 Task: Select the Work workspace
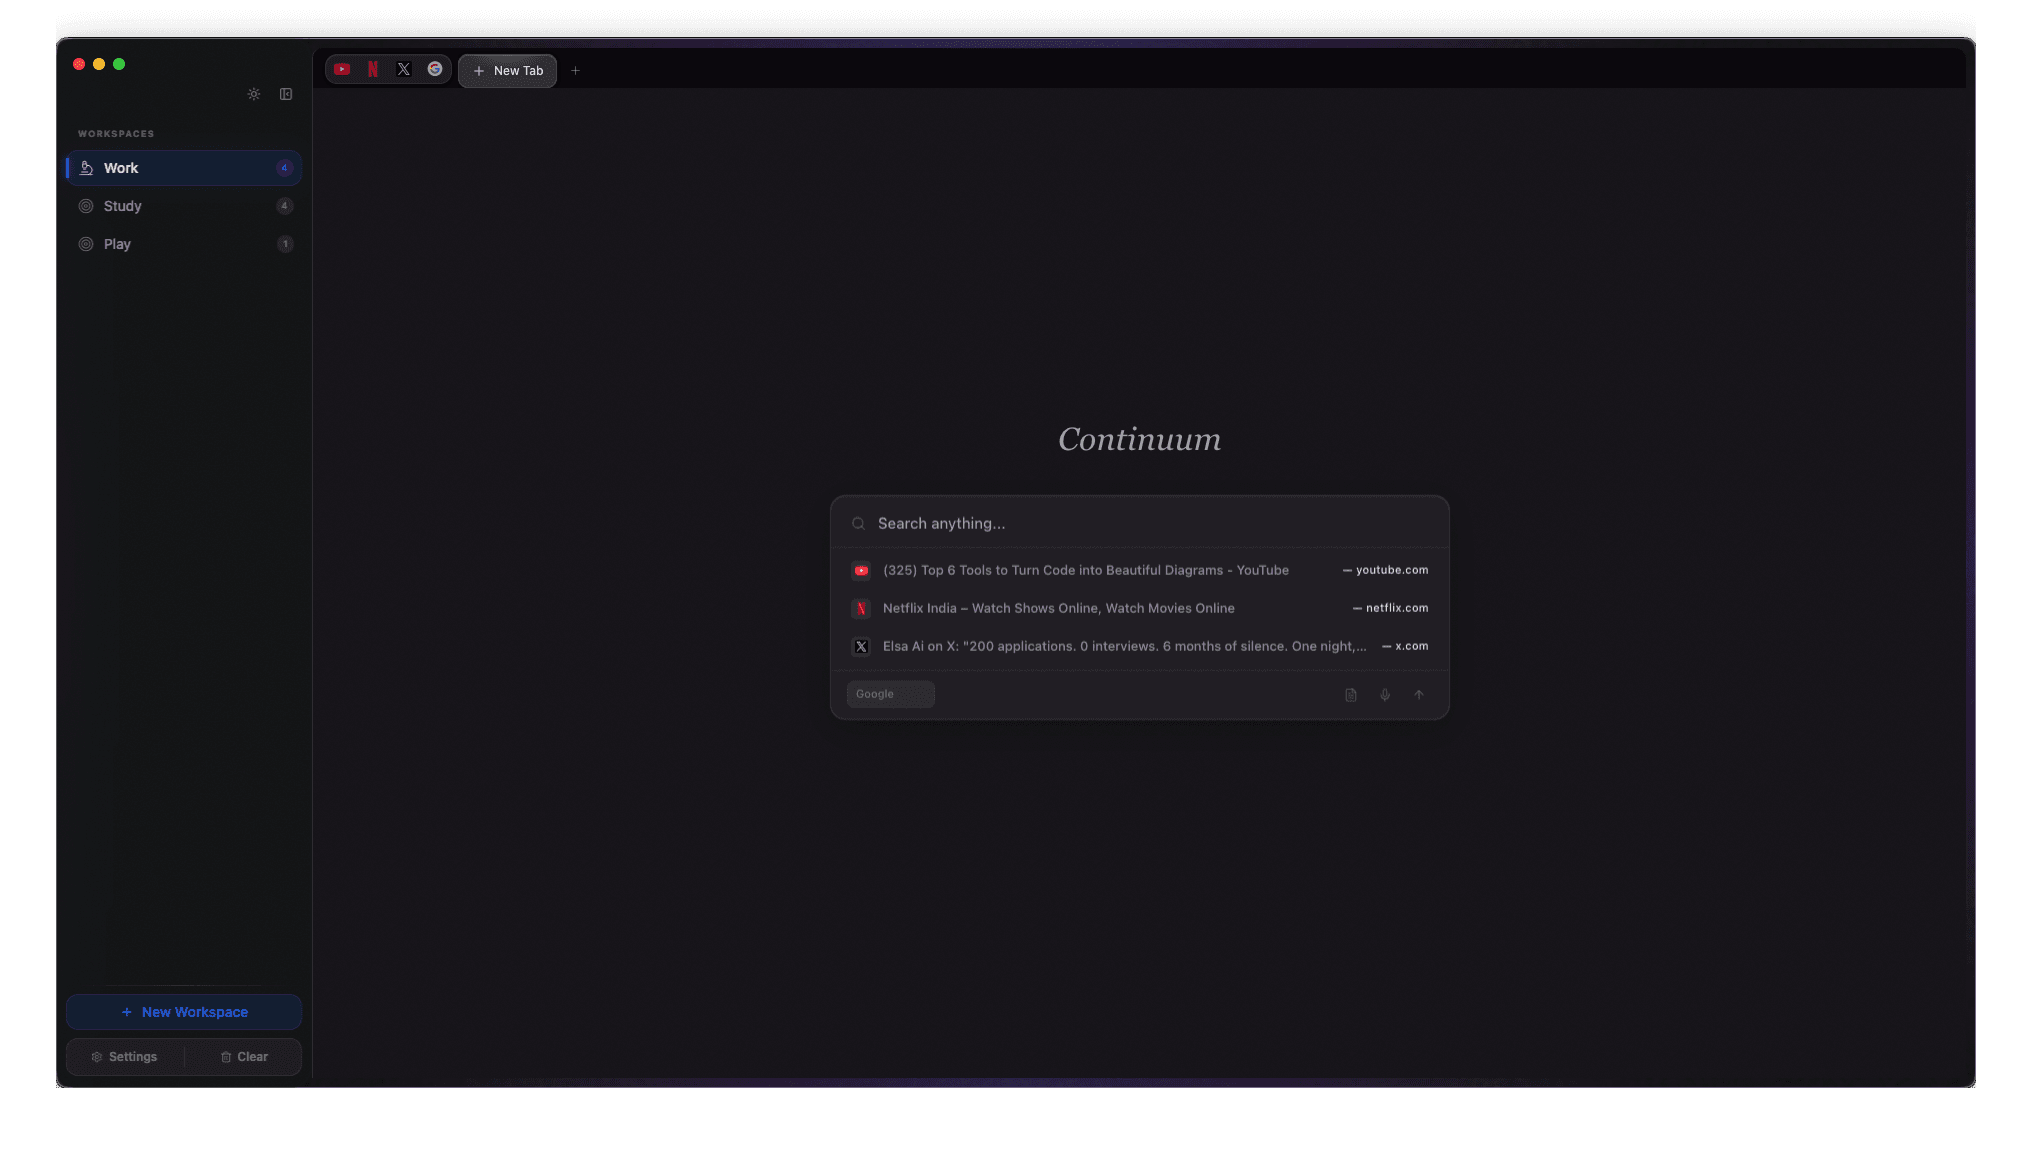184,168
